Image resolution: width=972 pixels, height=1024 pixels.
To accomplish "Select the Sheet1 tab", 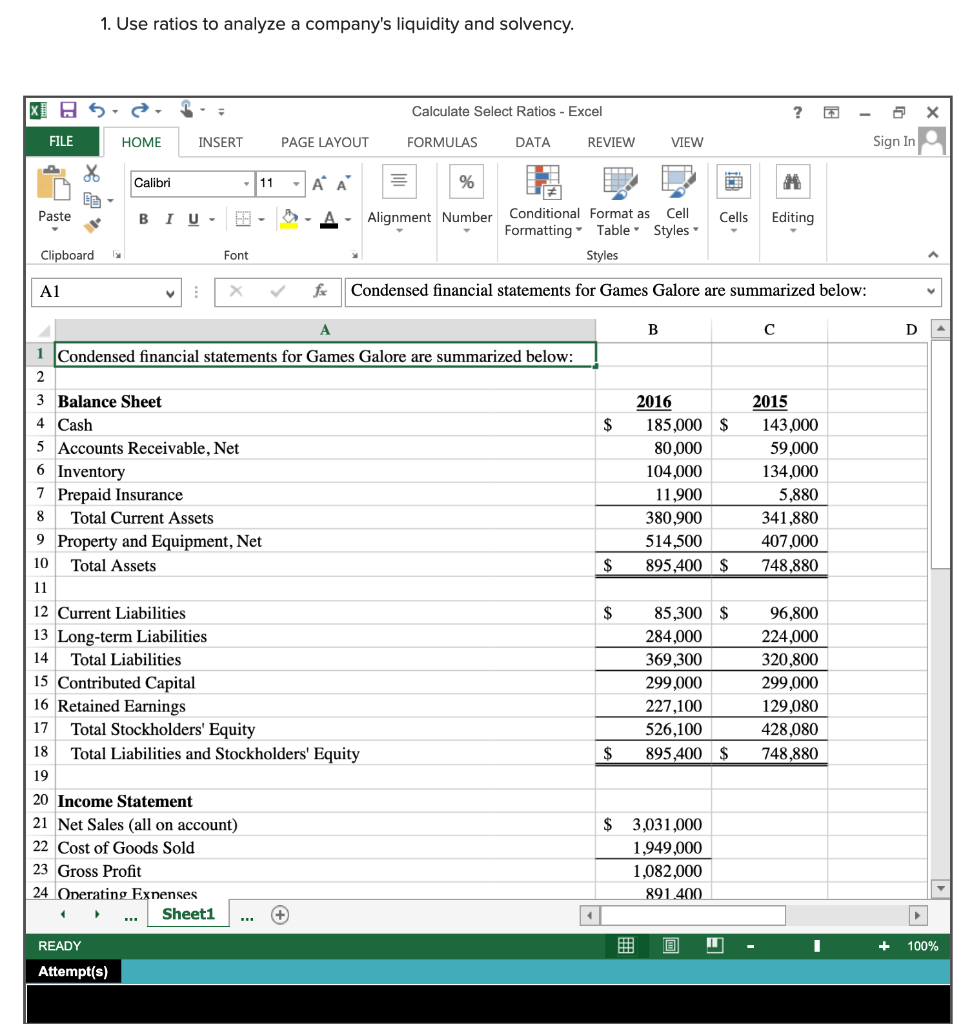I will pos(186,913).
